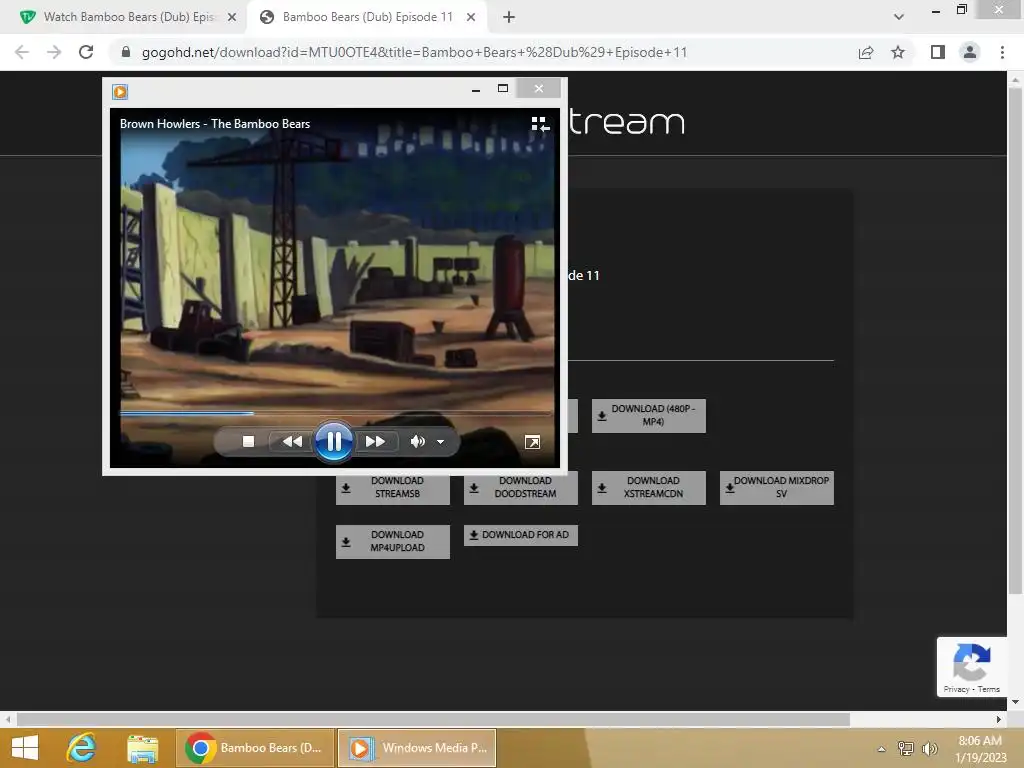The height and width of the screenshot is (768, 1024).
Task: Click Download XstreamCDN button
Action: [648, 487]
